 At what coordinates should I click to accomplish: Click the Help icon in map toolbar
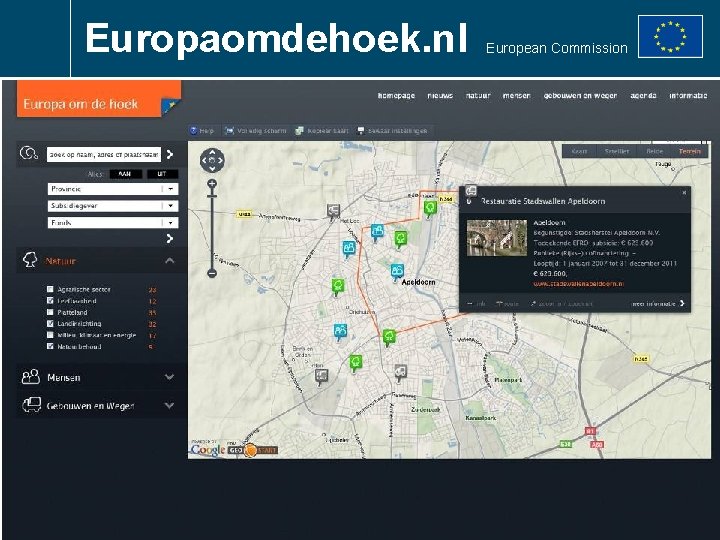194,131
